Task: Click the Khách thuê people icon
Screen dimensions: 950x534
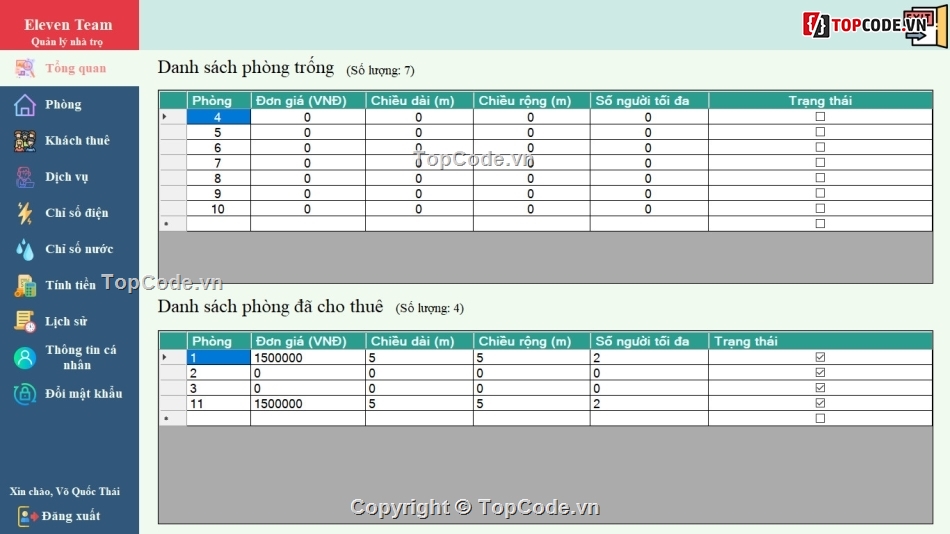Action: [25, 141]
